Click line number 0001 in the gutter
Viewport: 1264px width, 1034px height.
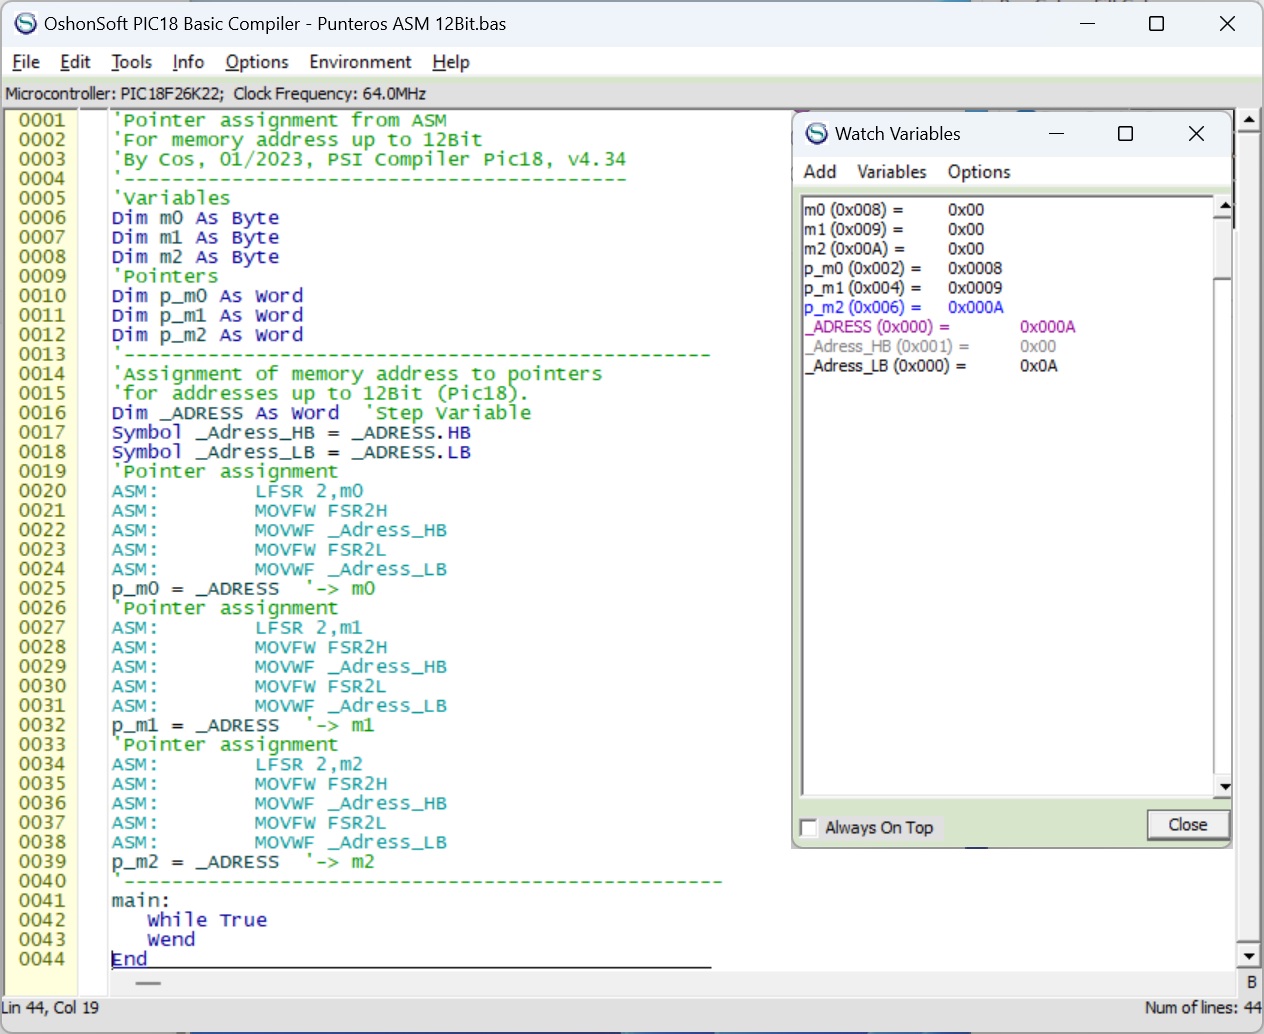coord(42,120)
